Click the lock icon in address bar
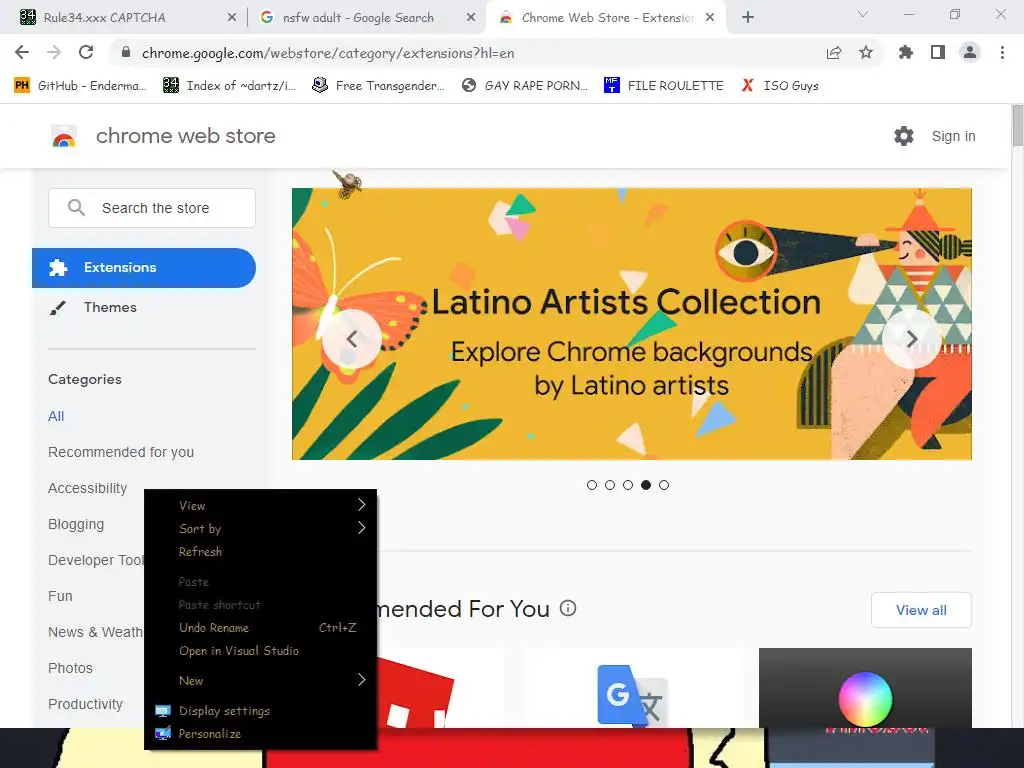This screenshot has height=768, width=1024. (x=126, y=52)
